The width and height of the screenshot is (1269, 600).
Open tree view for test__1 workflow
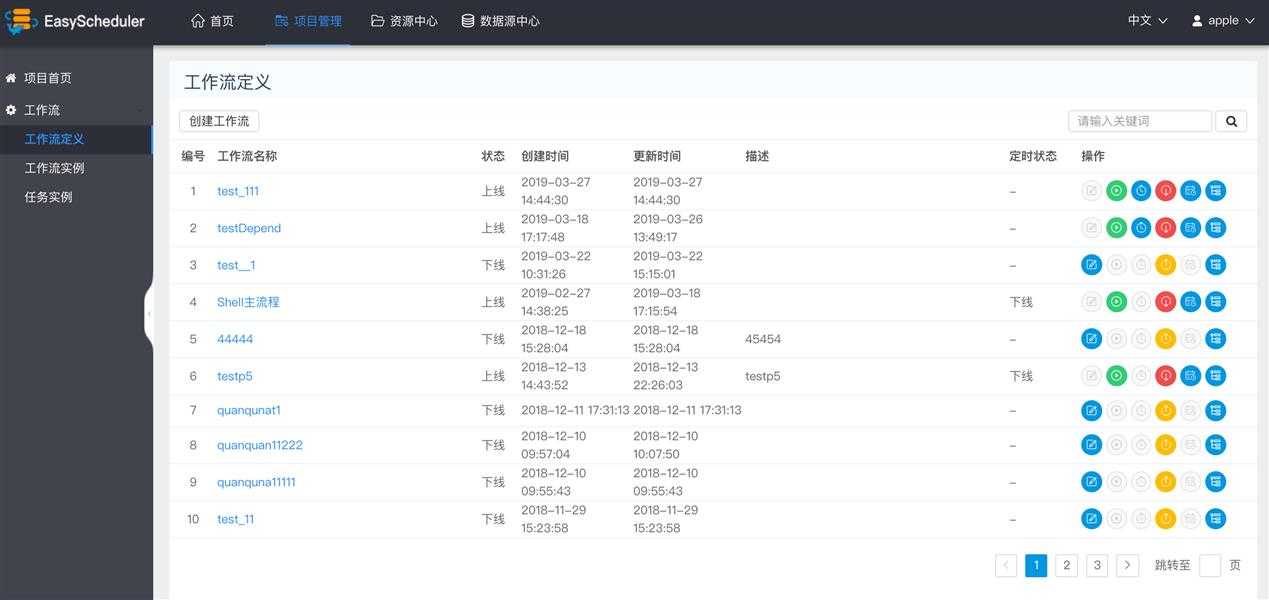click(x=1215, y=265)
